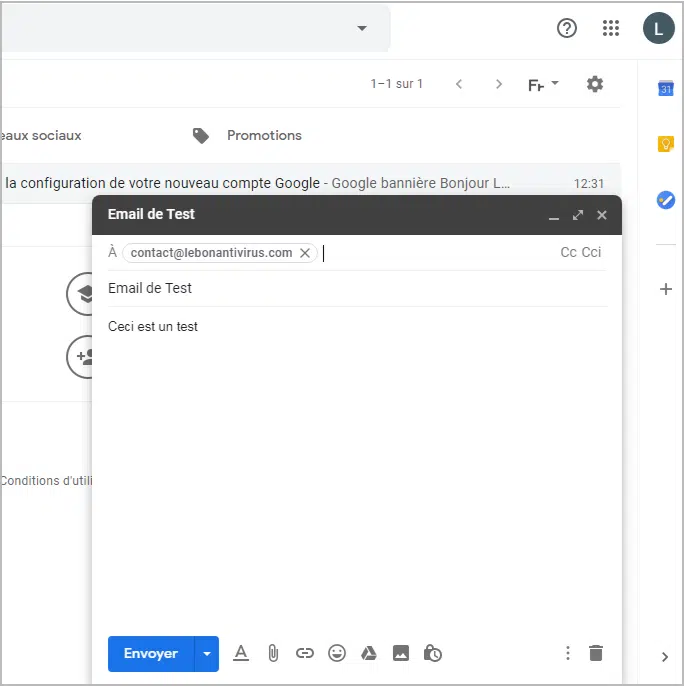Insert emoji into message
Screen dimensions: 684x686
pyautogui.click(x=337, y=653)
